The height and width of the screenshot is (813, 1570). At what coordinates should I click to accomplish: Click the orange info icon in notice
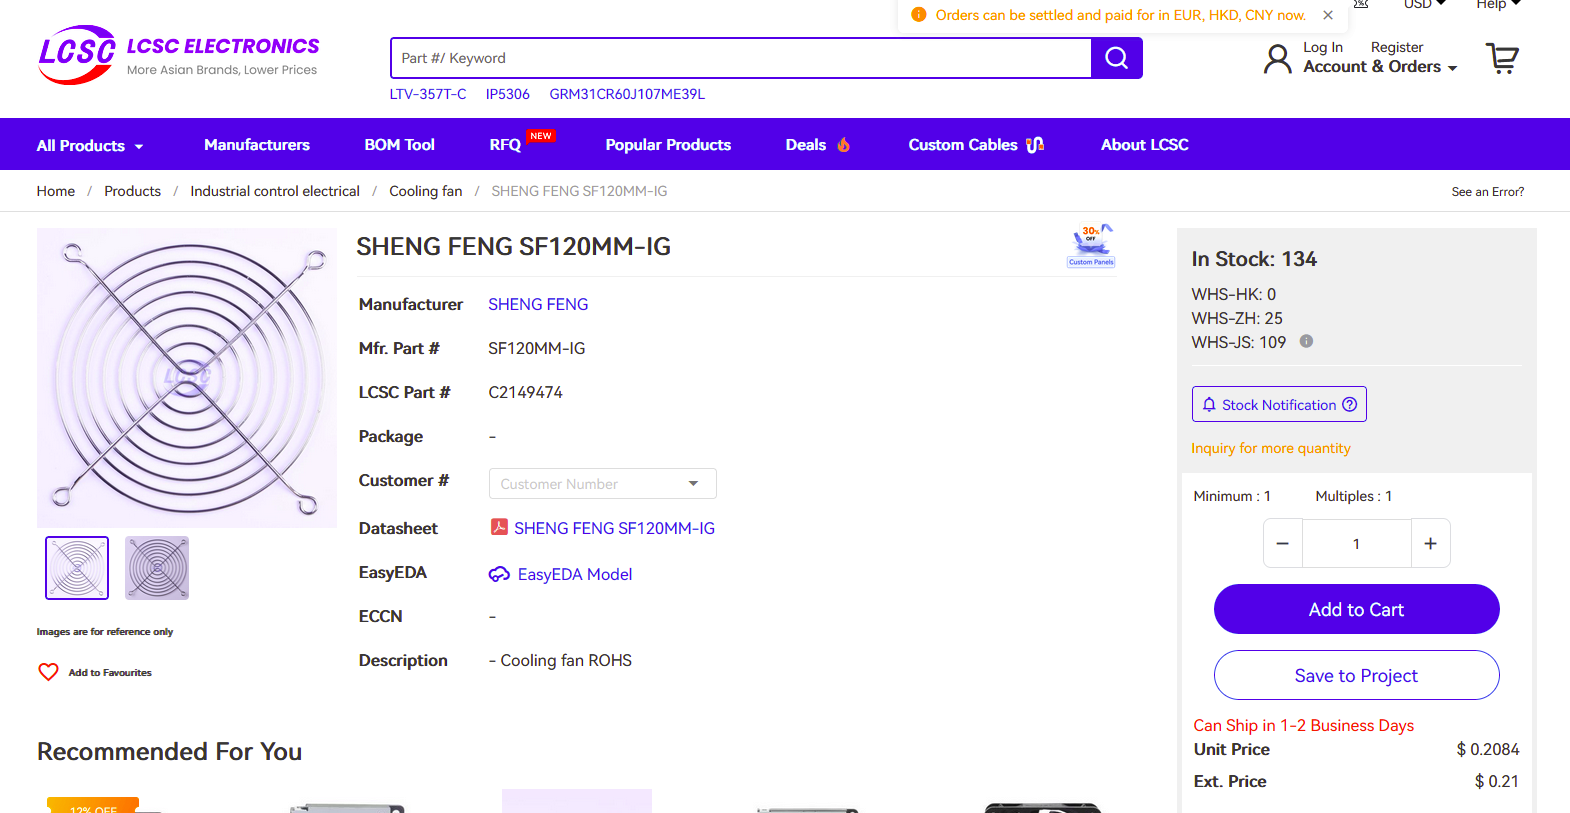(919, 15)
